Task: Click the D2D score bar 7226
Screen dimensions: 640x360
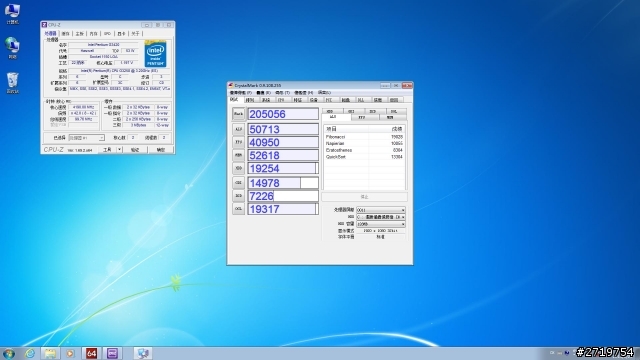Action: [x=283, y=196]
